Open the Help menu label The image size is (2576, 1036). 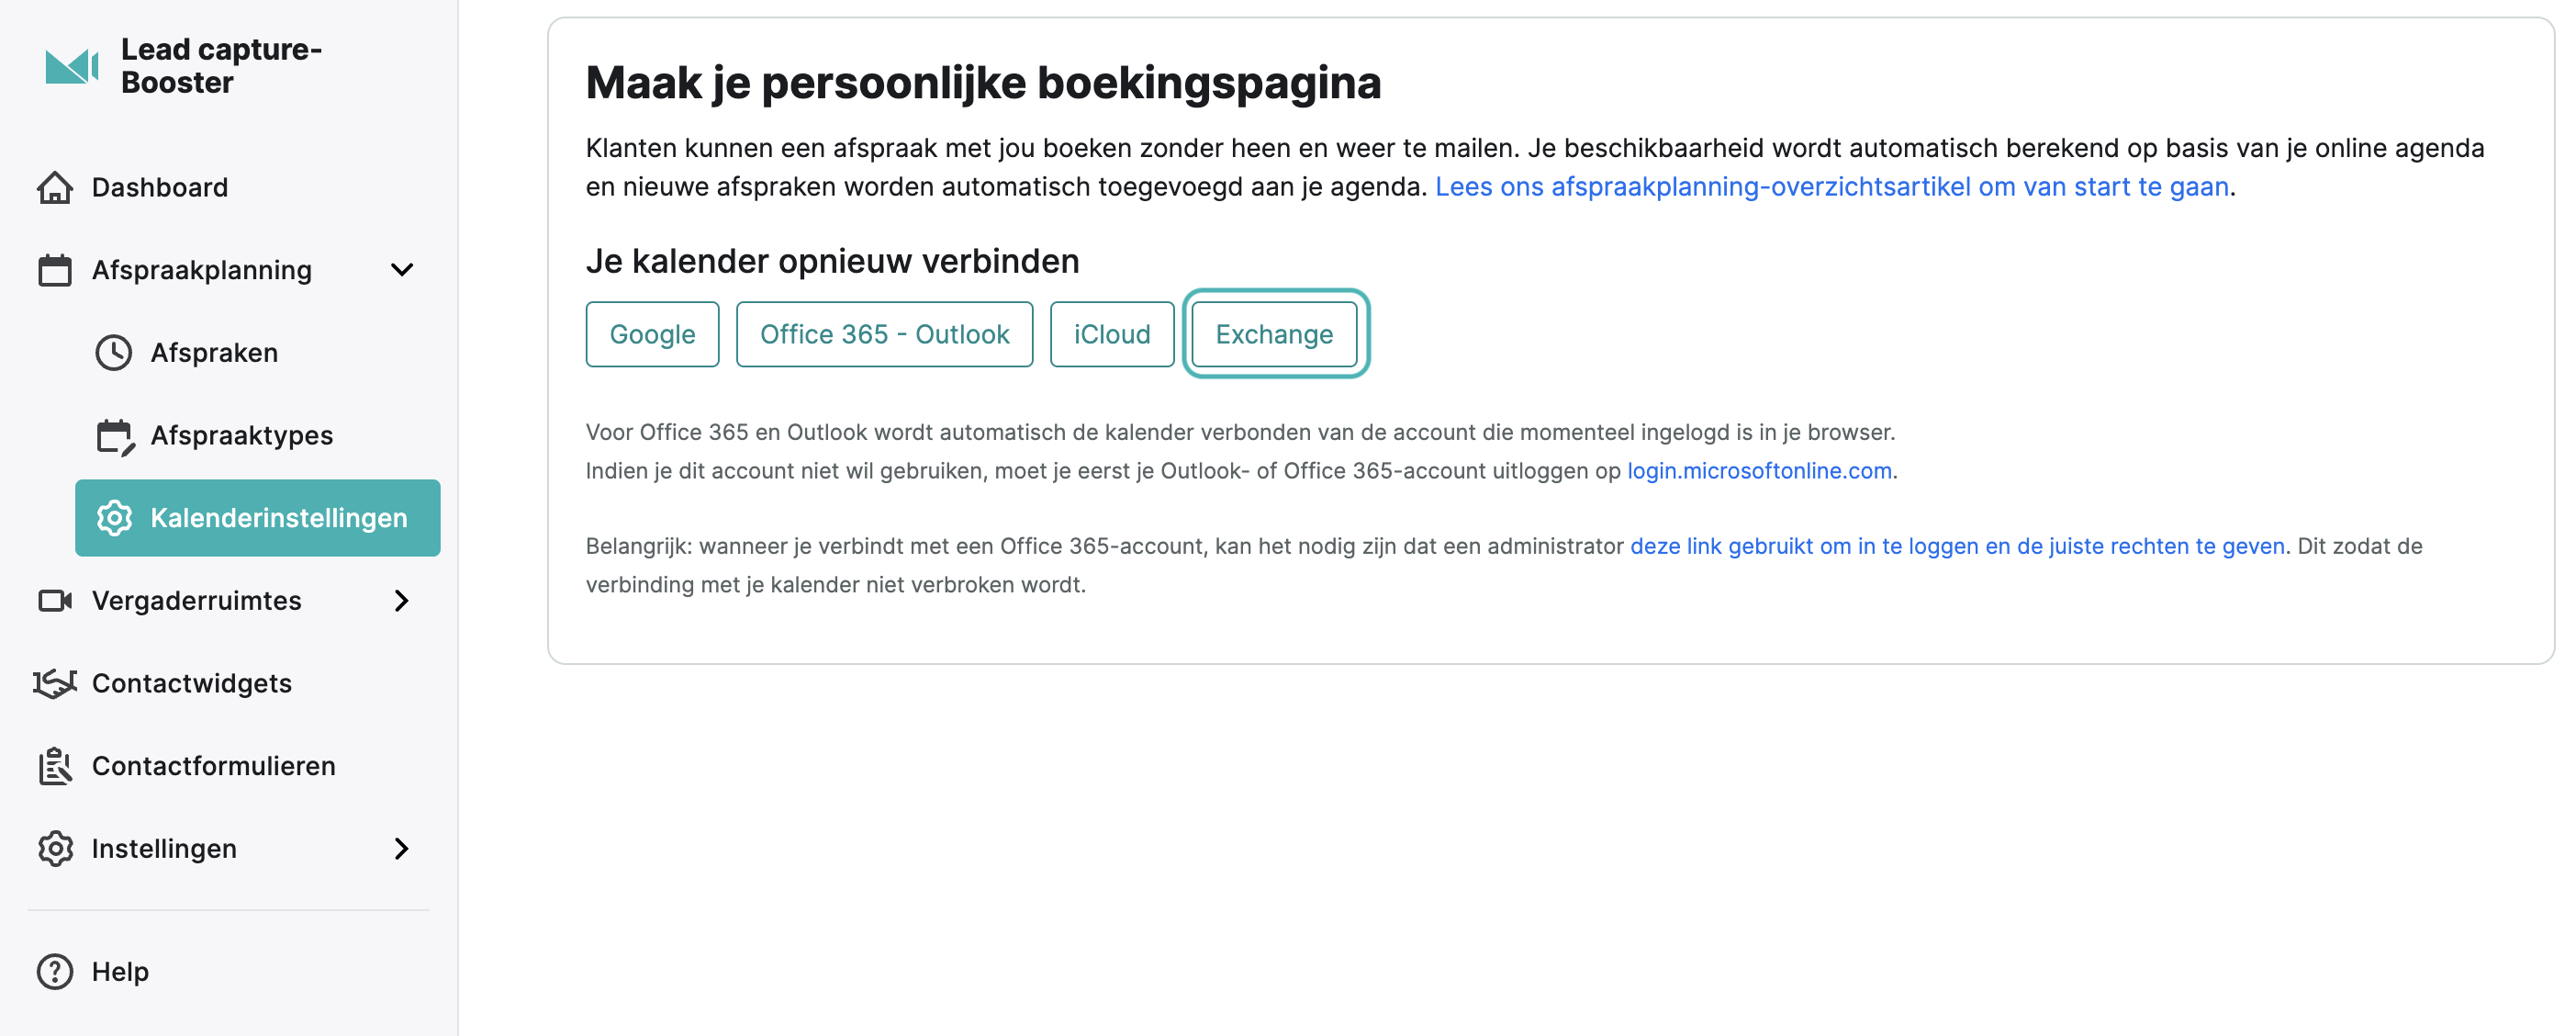point(120,972)
